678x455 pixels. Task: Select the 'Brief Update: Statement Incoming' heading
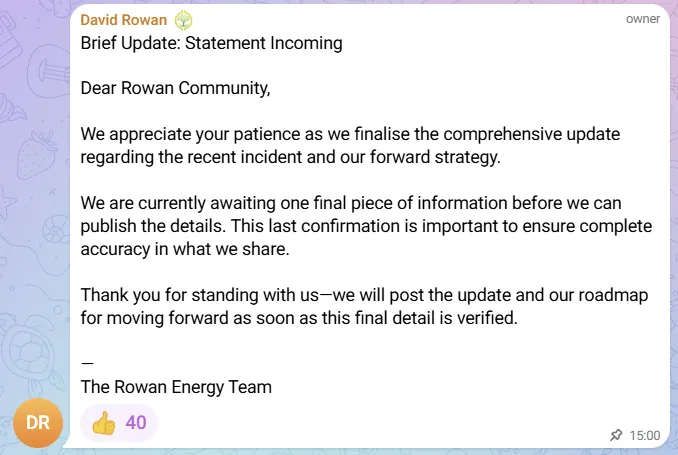pyautogui.click(x=211, y=43)
